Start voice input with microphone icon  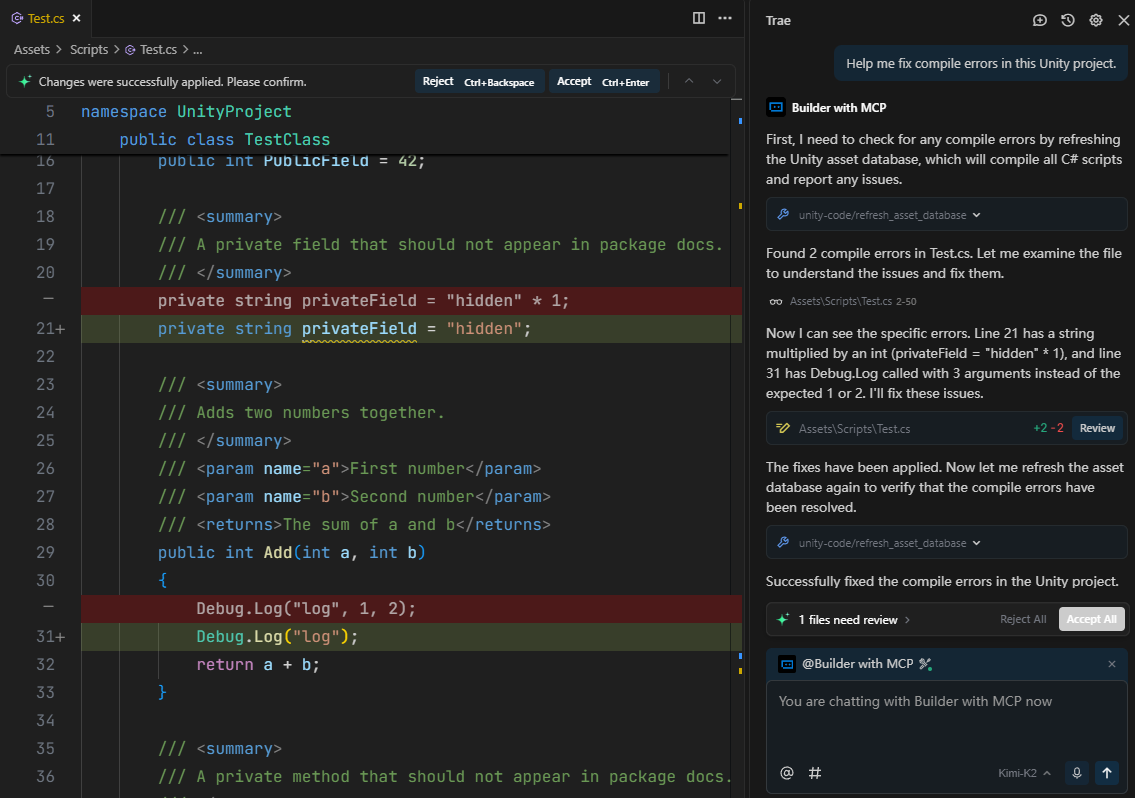pos(1077,773)
